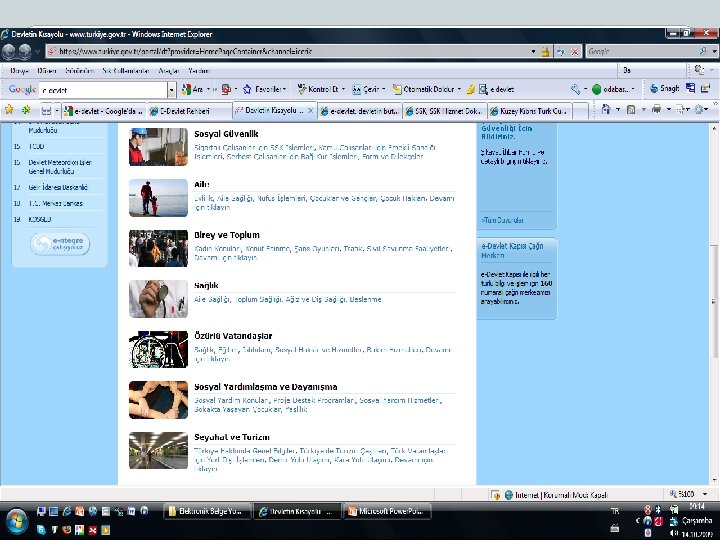Click the highlighter pen icon in Google toolbar
Screen dimensions: 720x540
[471, 90]
